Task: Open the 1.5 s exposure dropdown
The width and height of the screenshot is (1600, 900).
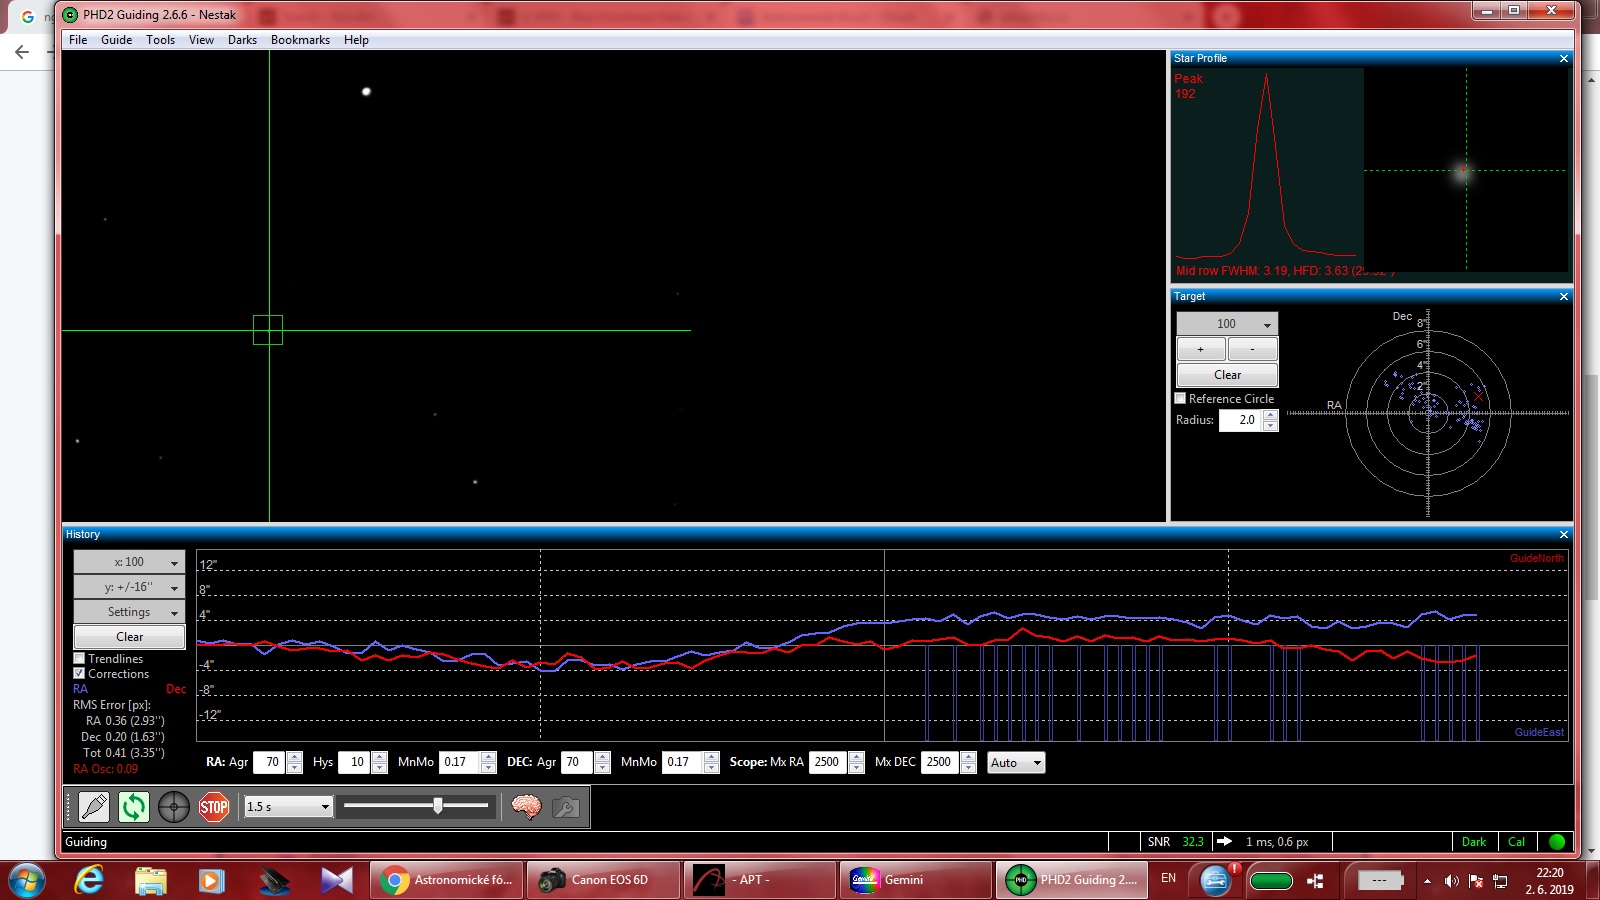Action: pyautogui.click(x=289, y=806)
